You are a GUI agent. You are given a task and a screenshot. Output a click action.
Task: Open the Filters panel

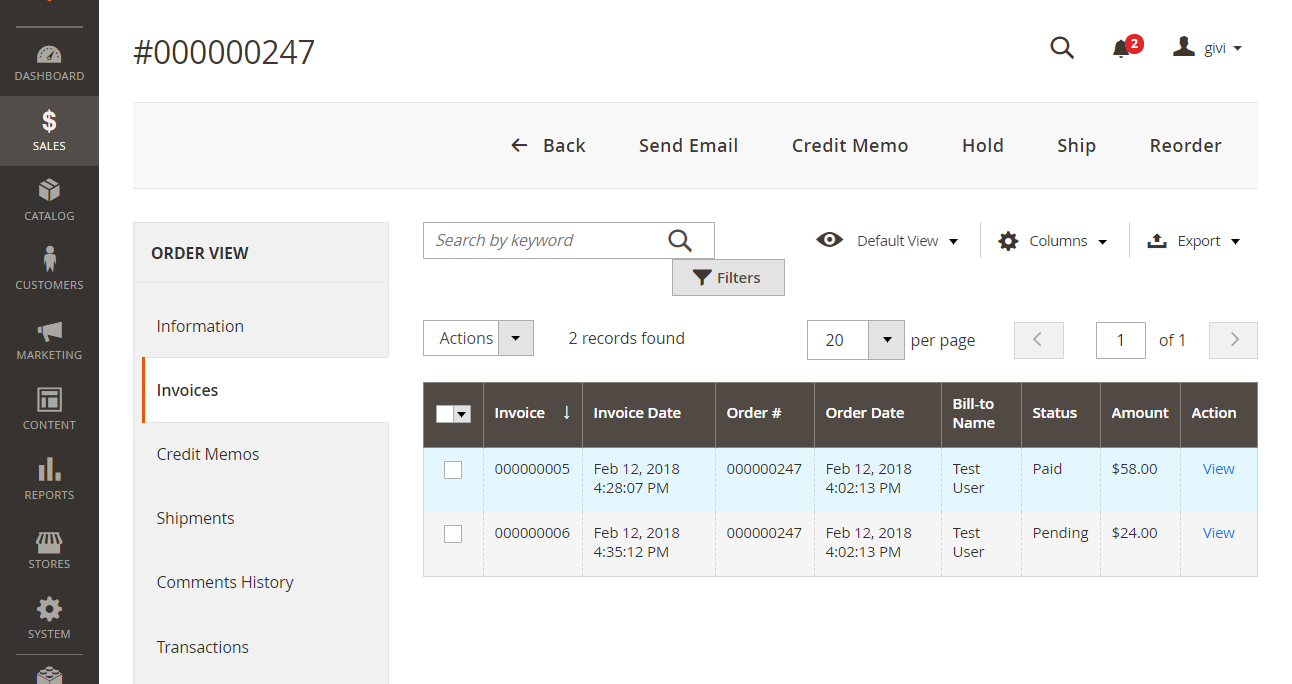tap(728, 278)
